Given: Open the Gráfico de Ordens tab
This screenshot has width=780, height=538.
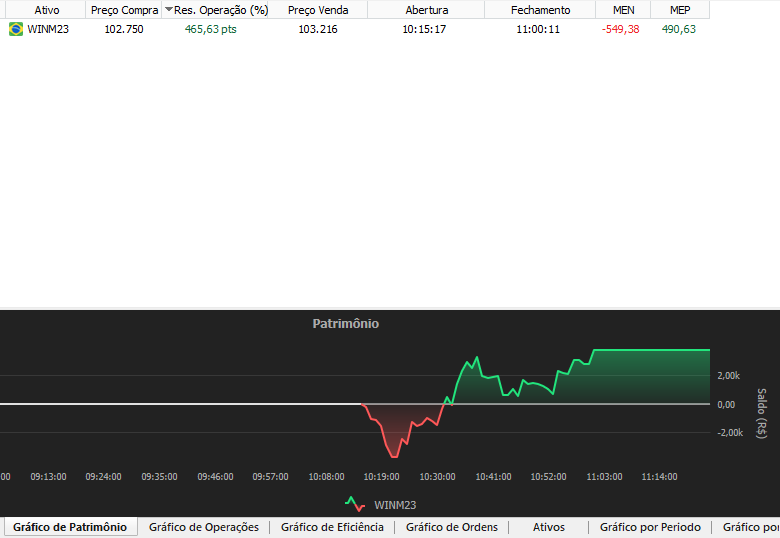Looking at the screenshot, I should [452, 527].
